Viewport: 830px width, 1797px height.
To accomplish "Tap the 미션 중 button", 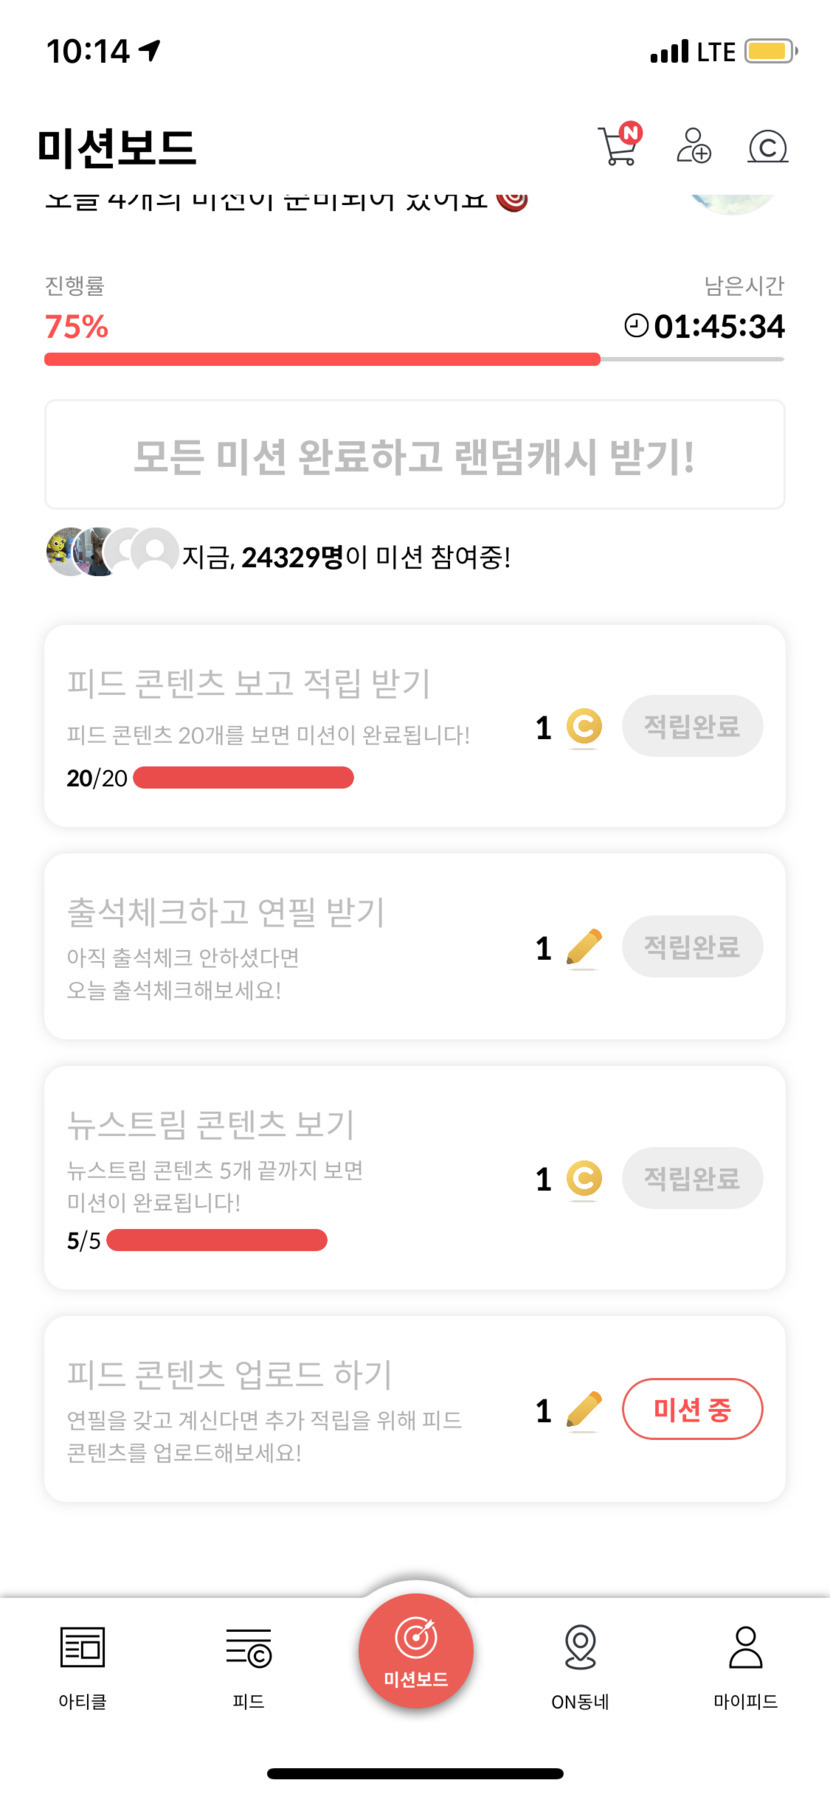I will coord(692,1410).
